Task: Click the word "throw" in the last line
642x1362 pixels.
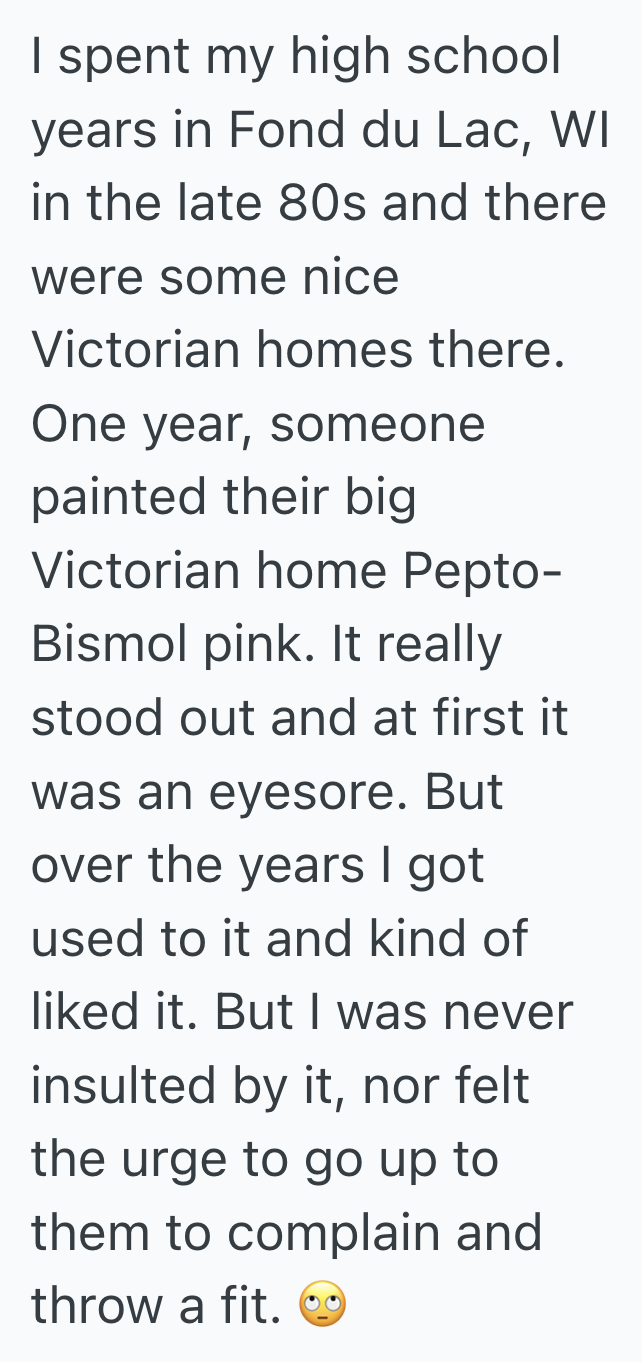Action: [x=93, y=1306]
